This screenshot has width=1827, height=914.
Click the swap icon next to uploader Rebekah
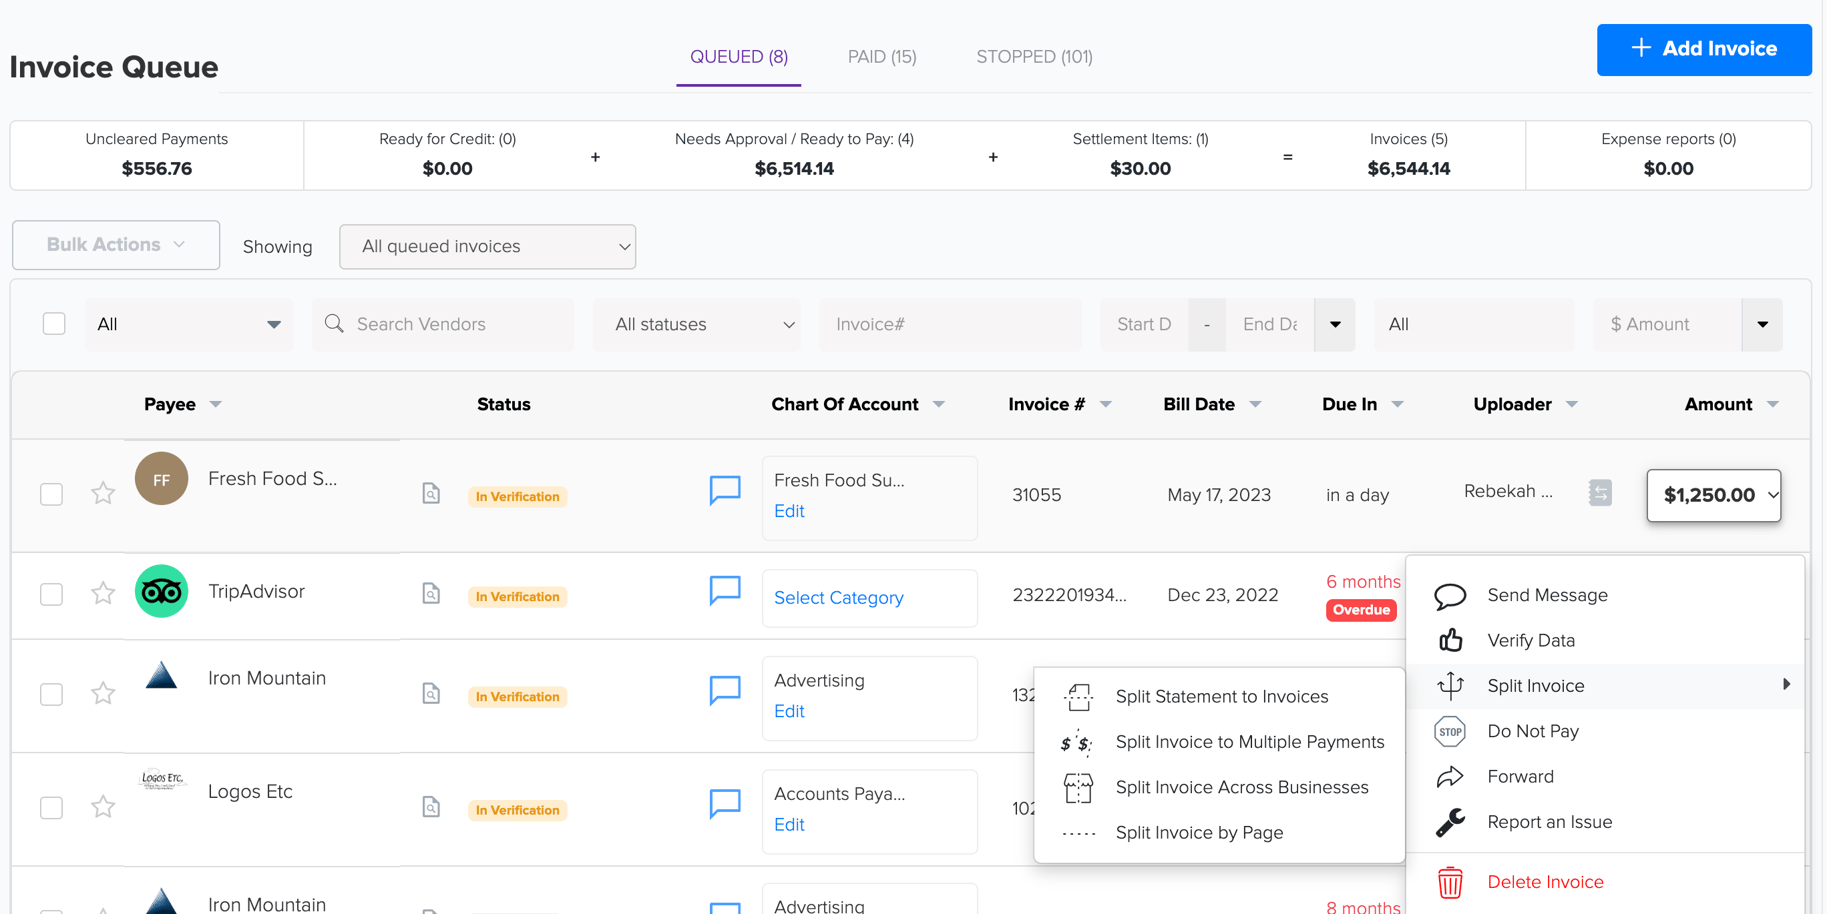(x=1600, y=492)
